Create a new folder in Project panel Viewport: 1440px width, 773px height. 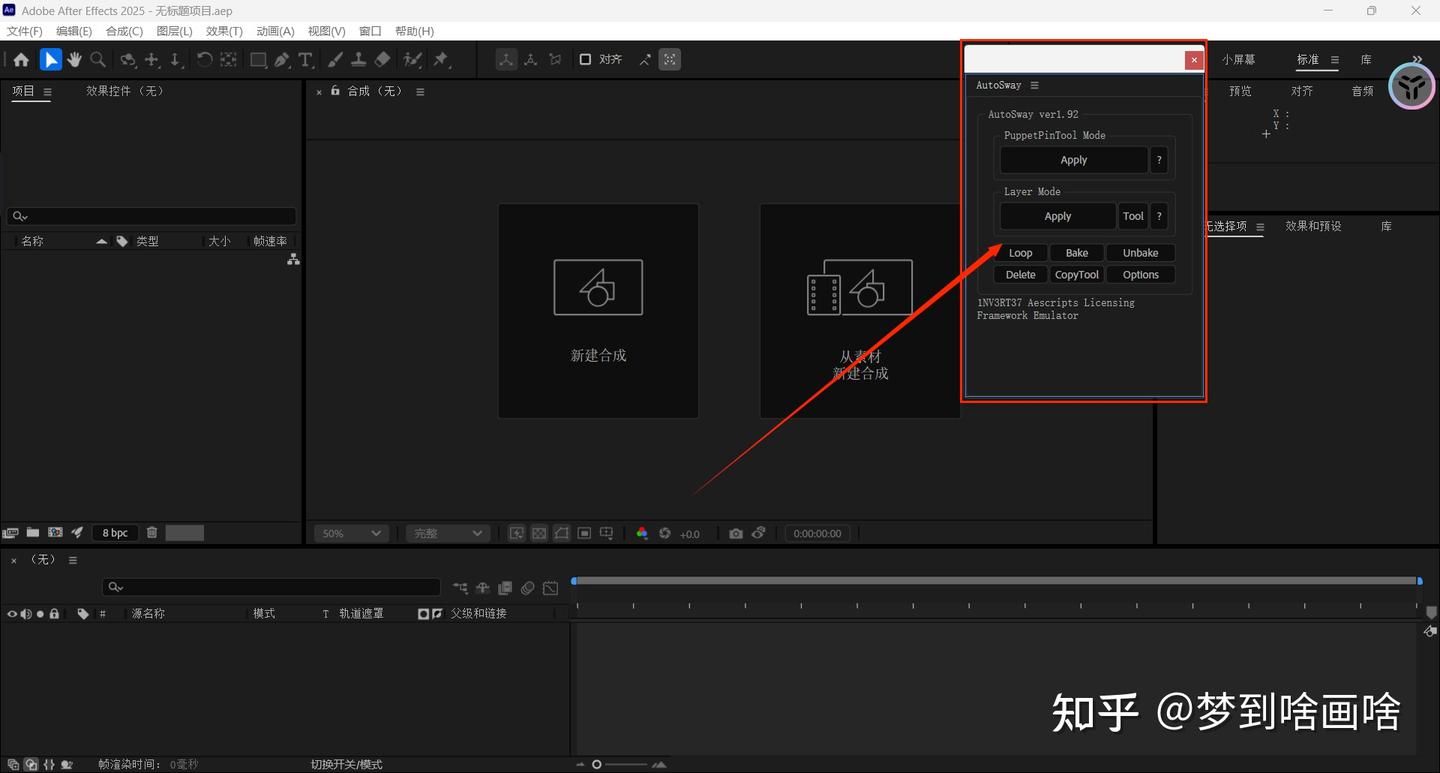pos(33,533)
